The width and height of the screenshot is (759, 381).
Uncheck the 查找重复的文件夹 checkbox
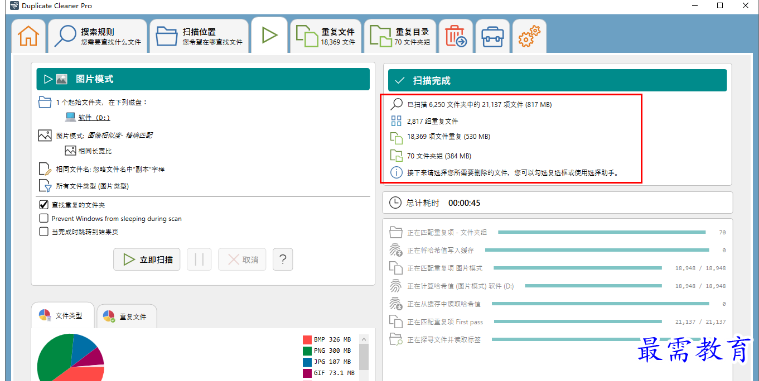point(44,204)
